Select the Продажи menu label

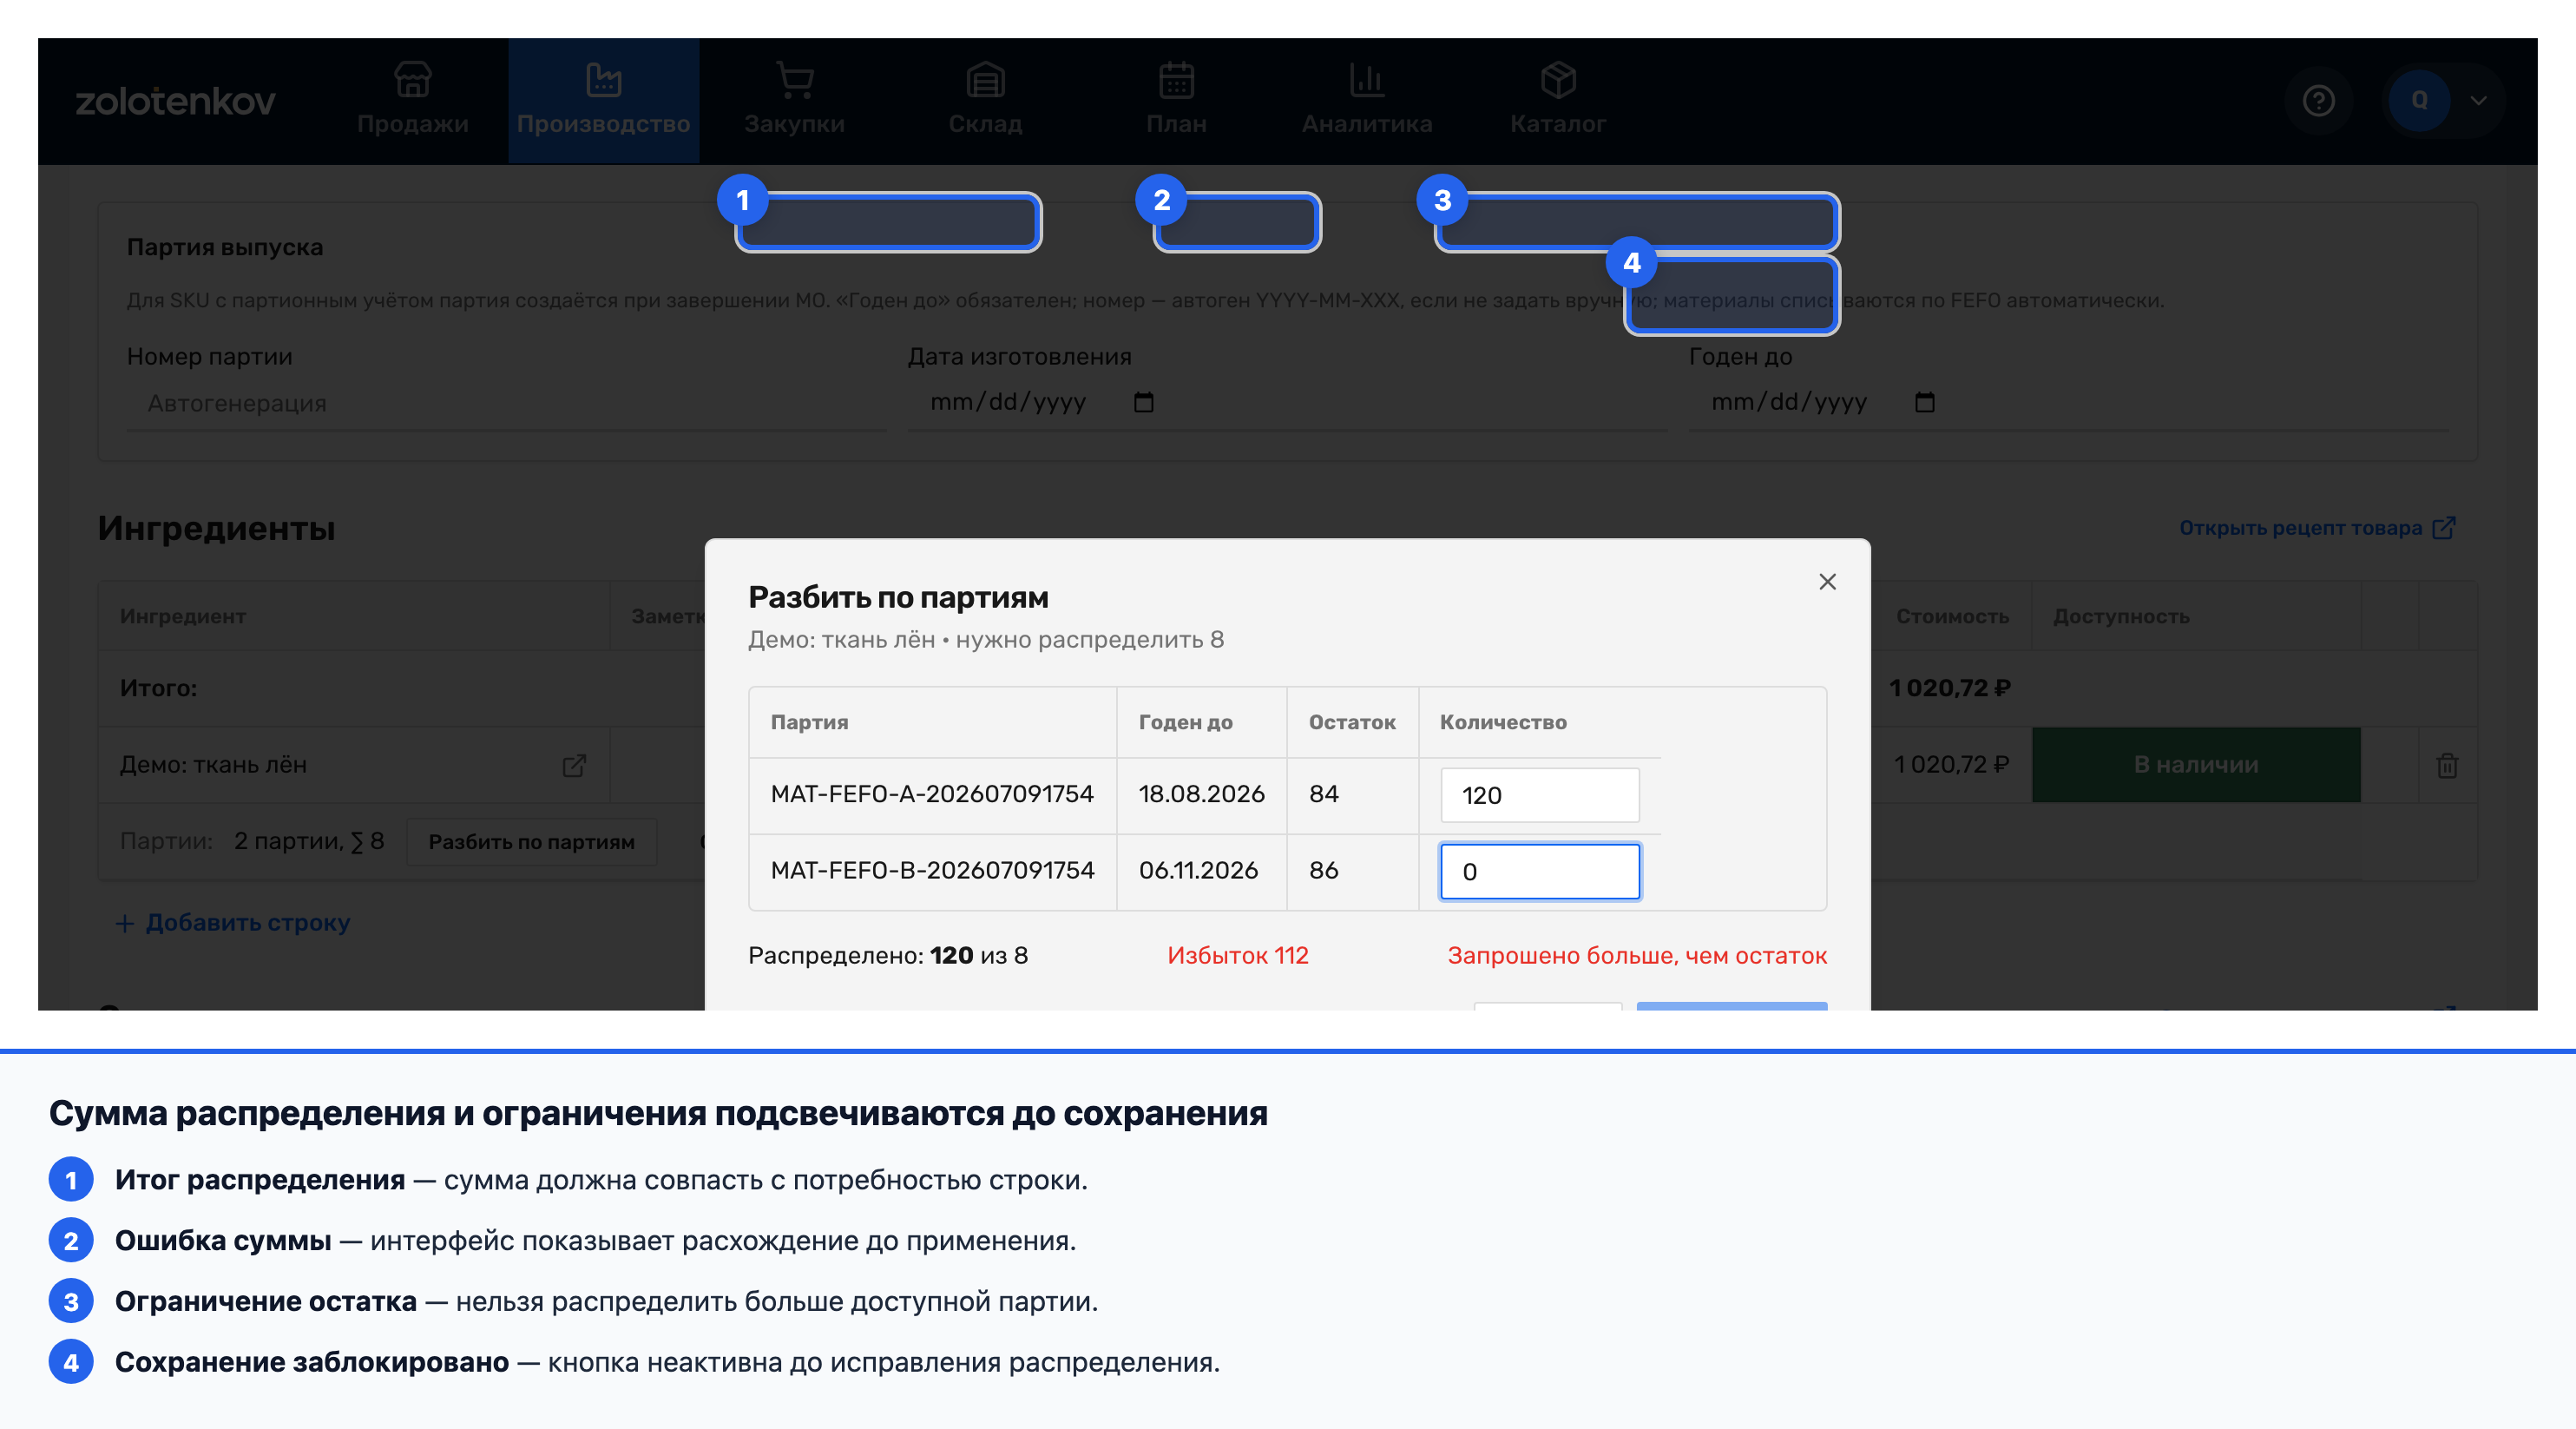coord(412,124)
